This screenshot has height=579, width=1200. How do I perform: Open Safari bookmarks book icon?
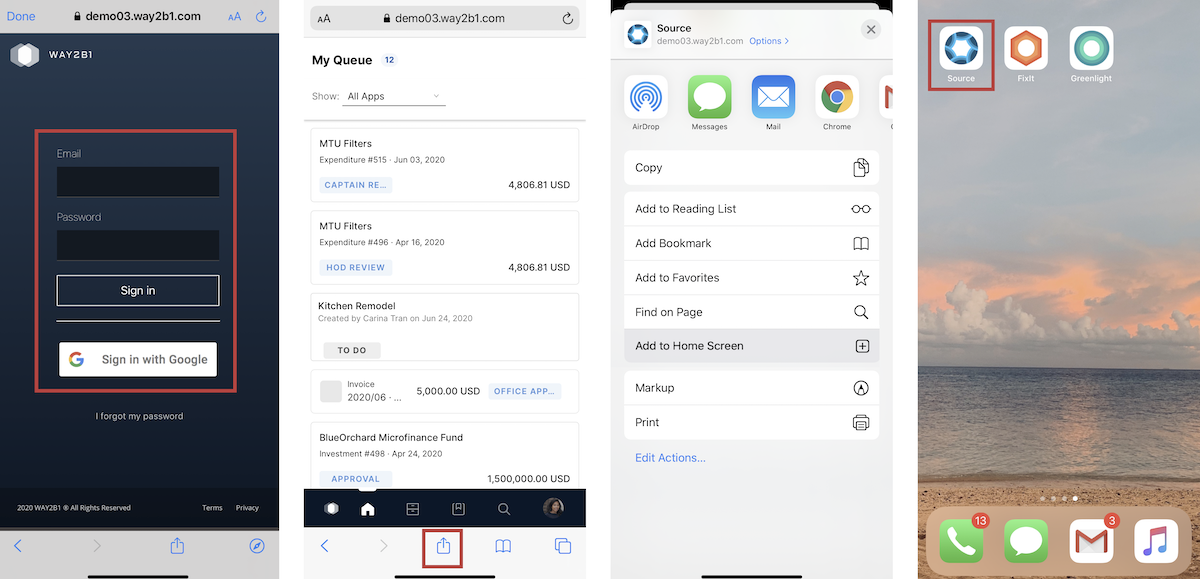pos(503,546)
